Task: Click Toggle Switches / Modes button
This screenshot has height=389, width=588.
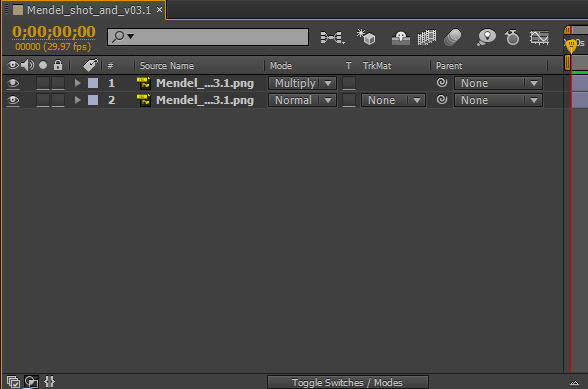Action: coord(348,383)
